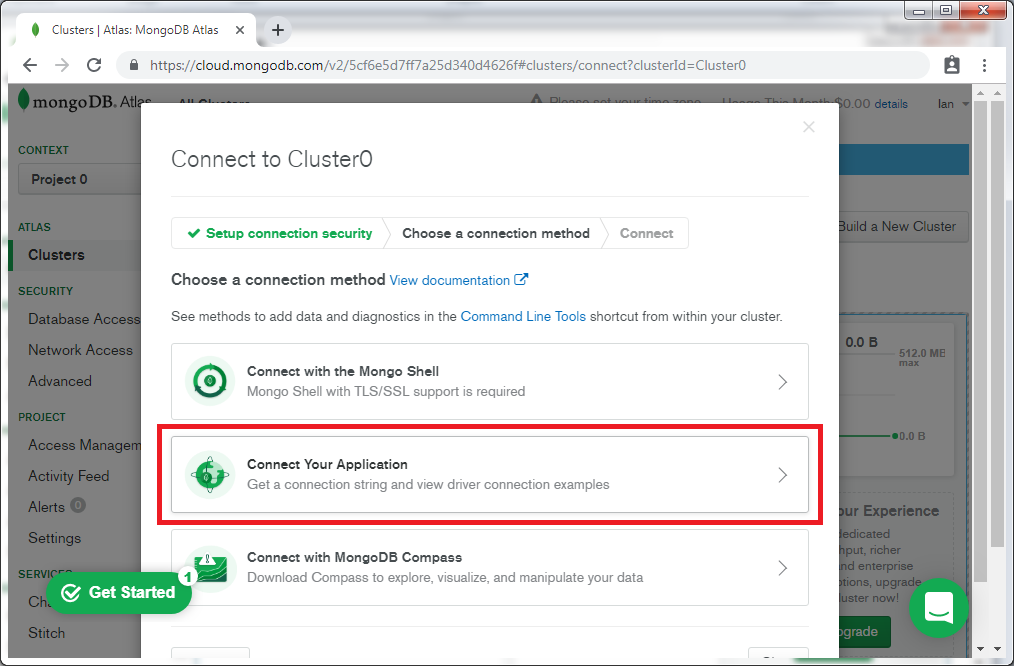Close the Clusters Atlas browser tab

click(240, 30)
